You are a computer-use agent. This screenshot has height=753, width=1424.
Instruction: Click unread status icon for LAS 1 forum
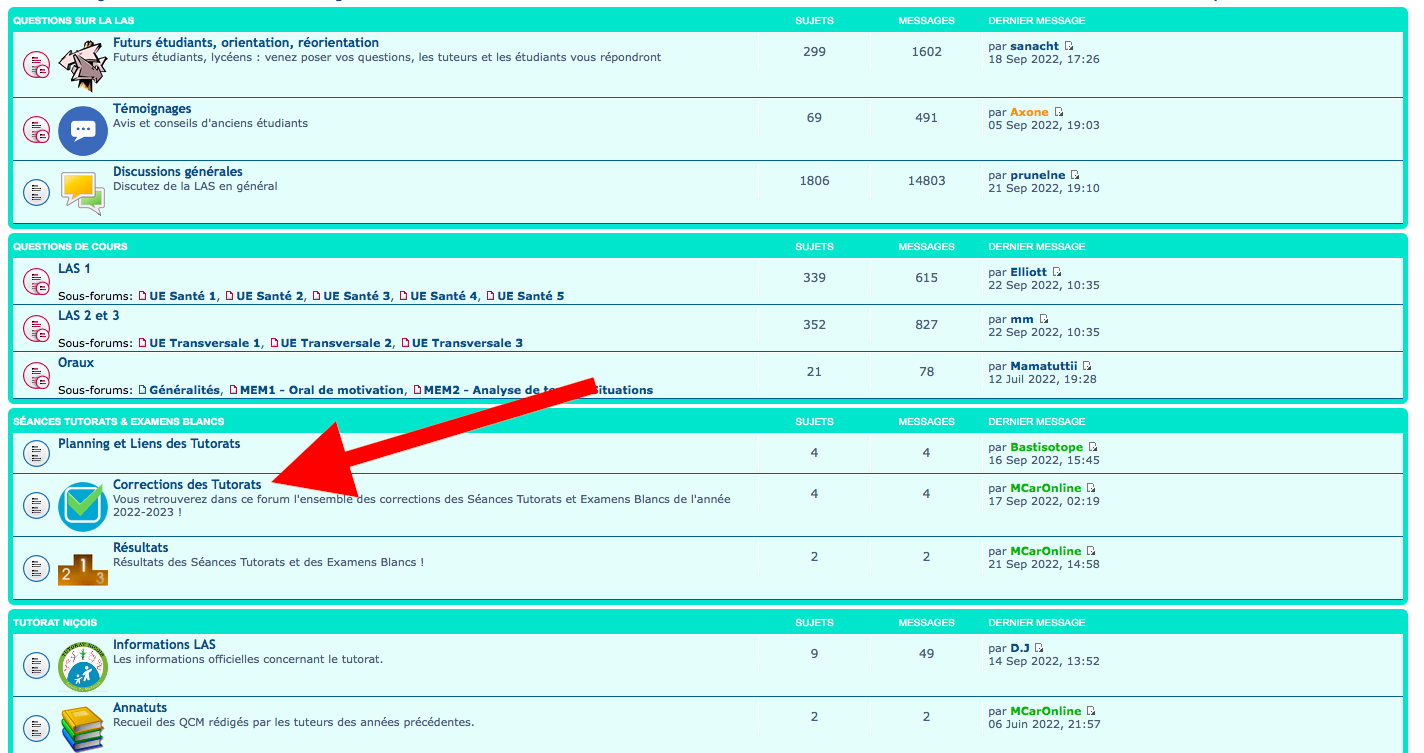coord(36,283)
